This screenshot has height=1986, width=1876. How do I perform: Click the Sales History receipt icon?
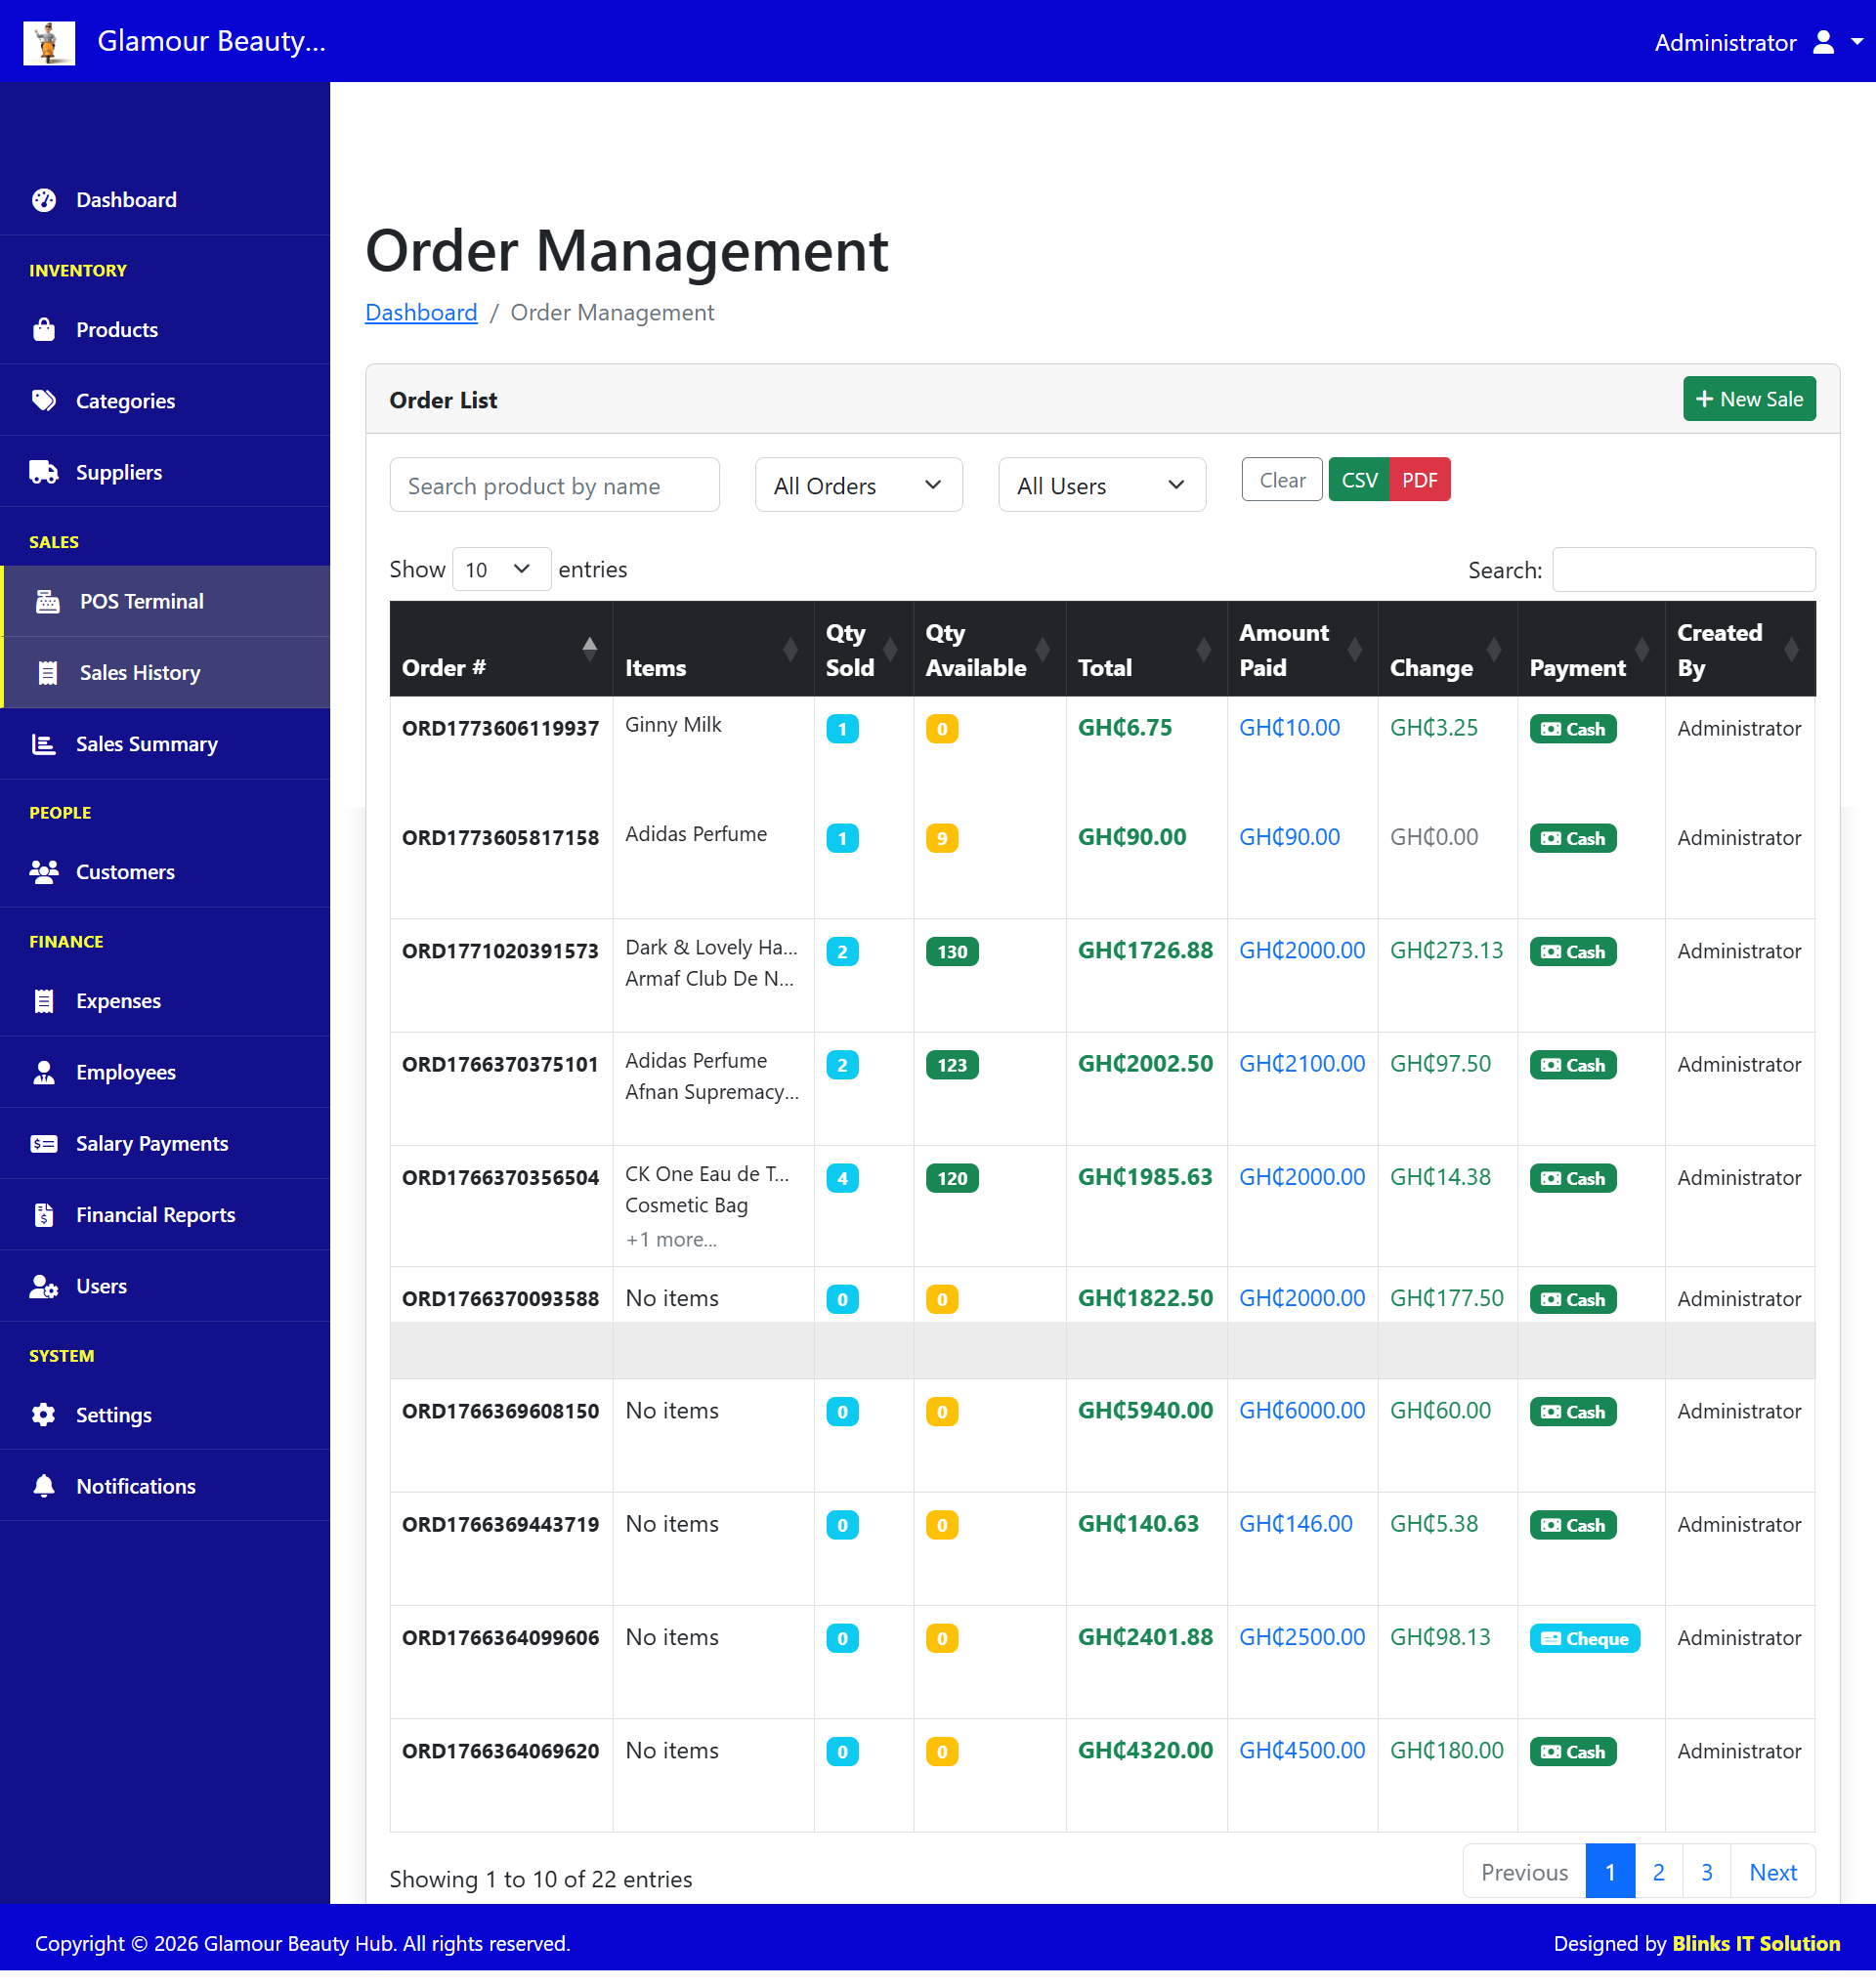coord(48,673)
